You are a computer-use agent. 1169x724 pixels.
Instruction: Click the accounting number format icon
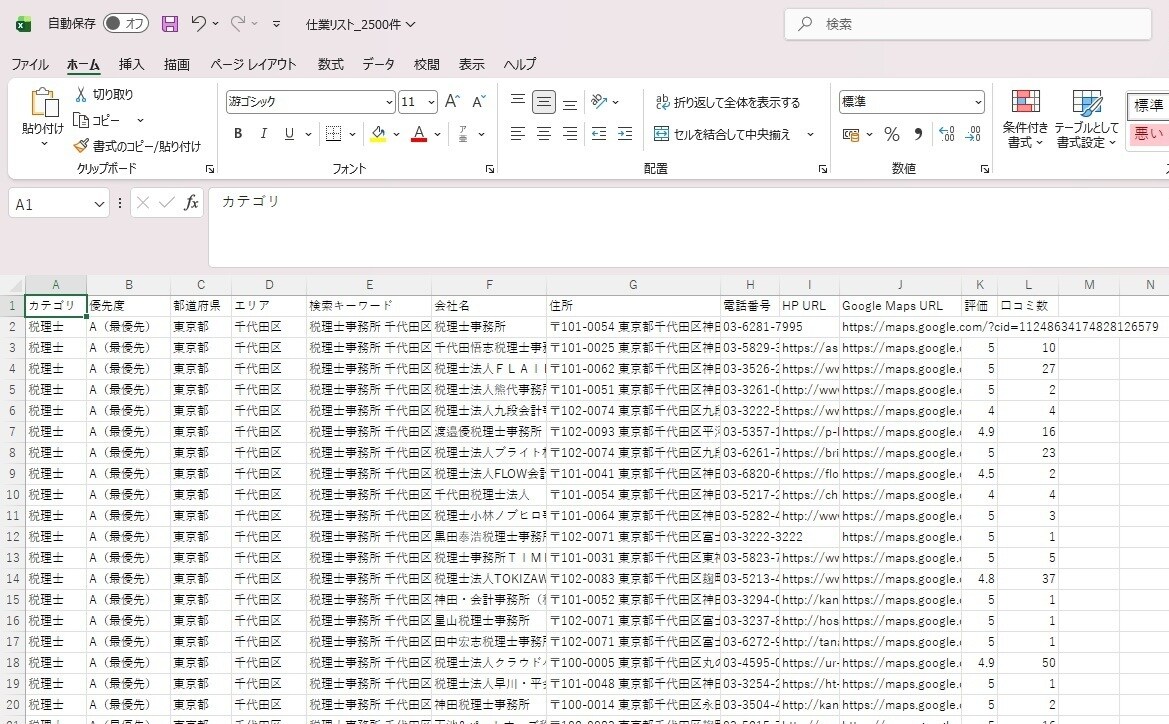851,134
